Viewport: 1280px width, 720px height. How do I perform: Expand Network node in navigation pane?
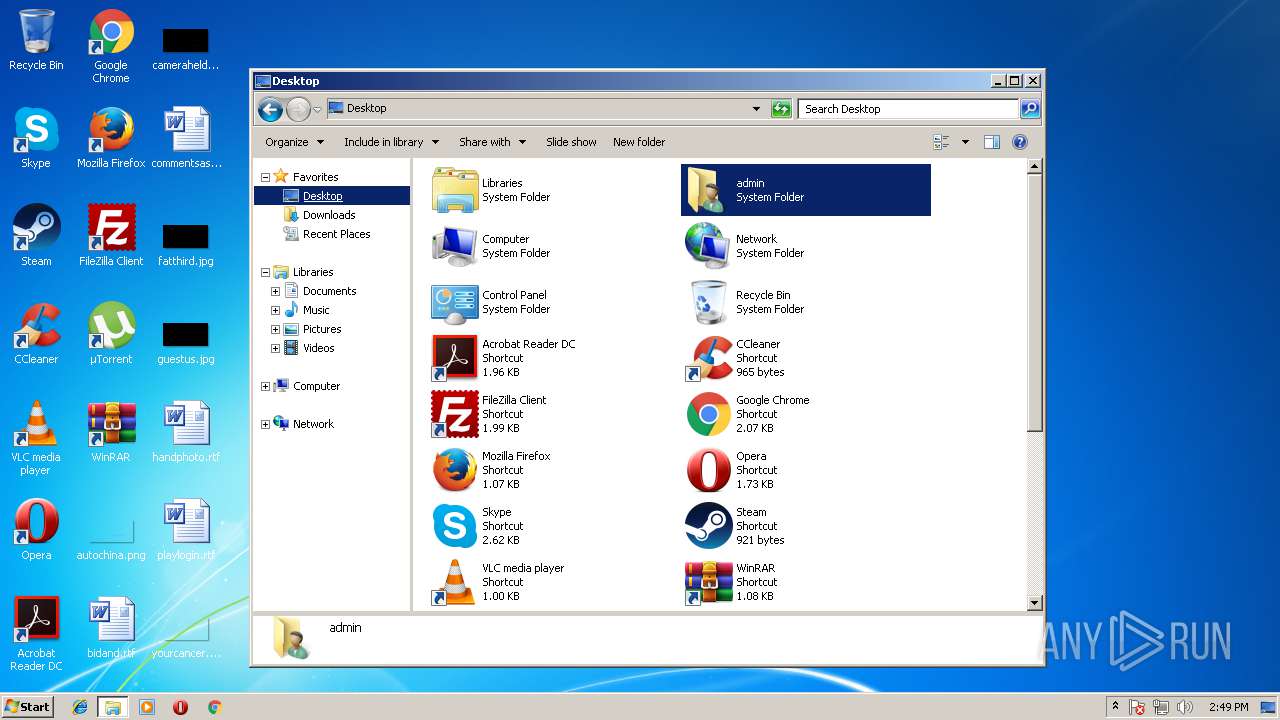tap(265, 424)
